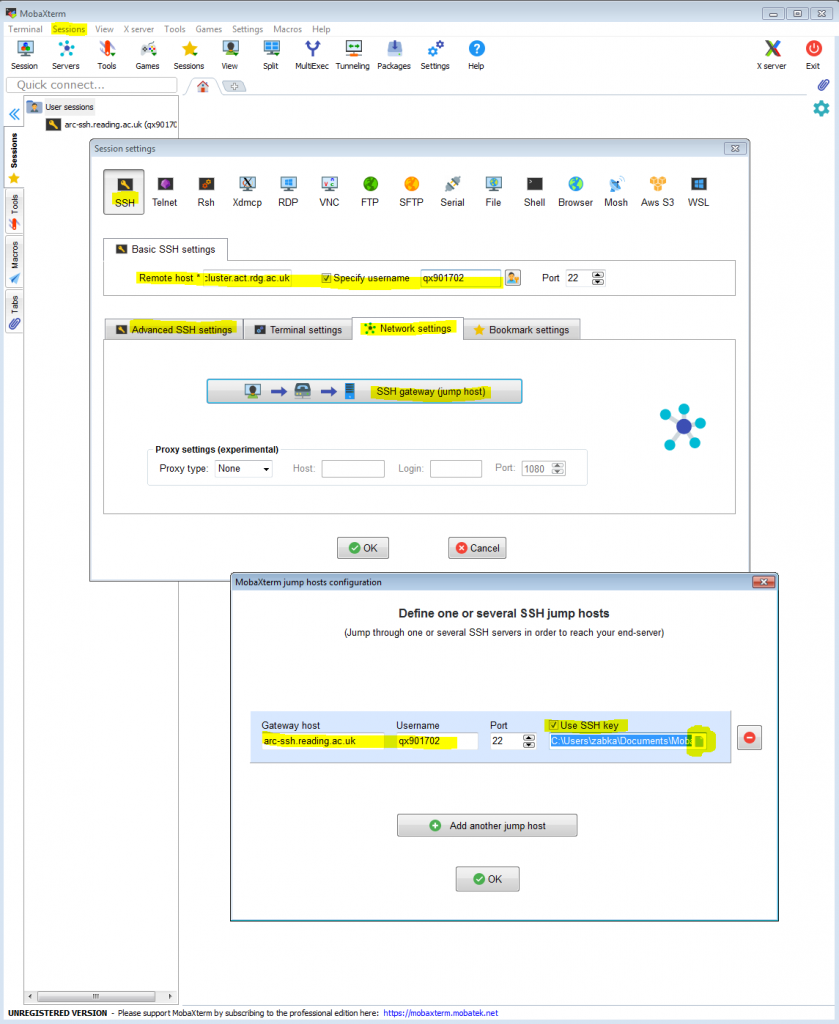Screen dimensions: 839x1024
Task: Select the WSL session type
Action: coord(697,191)
